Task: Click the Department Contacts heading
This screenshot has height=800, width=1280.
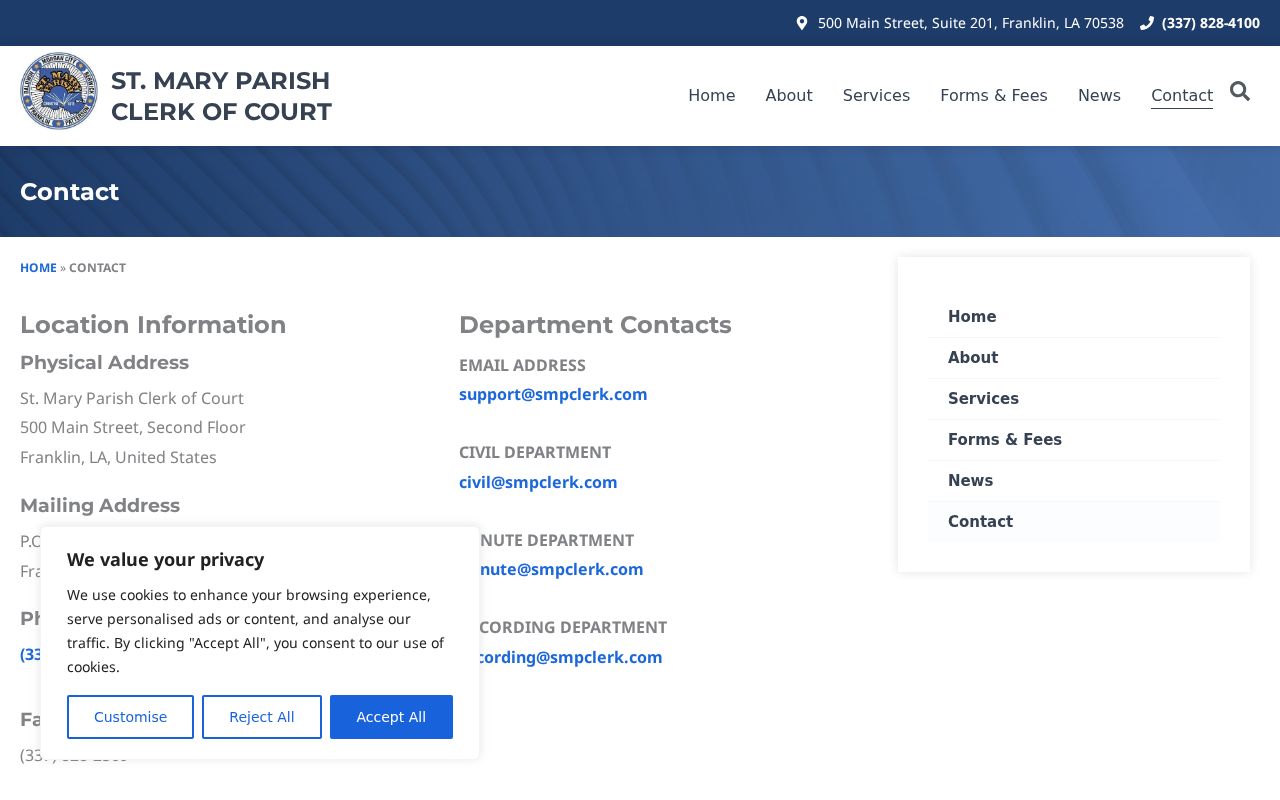Action: click(x=595, y=325)
